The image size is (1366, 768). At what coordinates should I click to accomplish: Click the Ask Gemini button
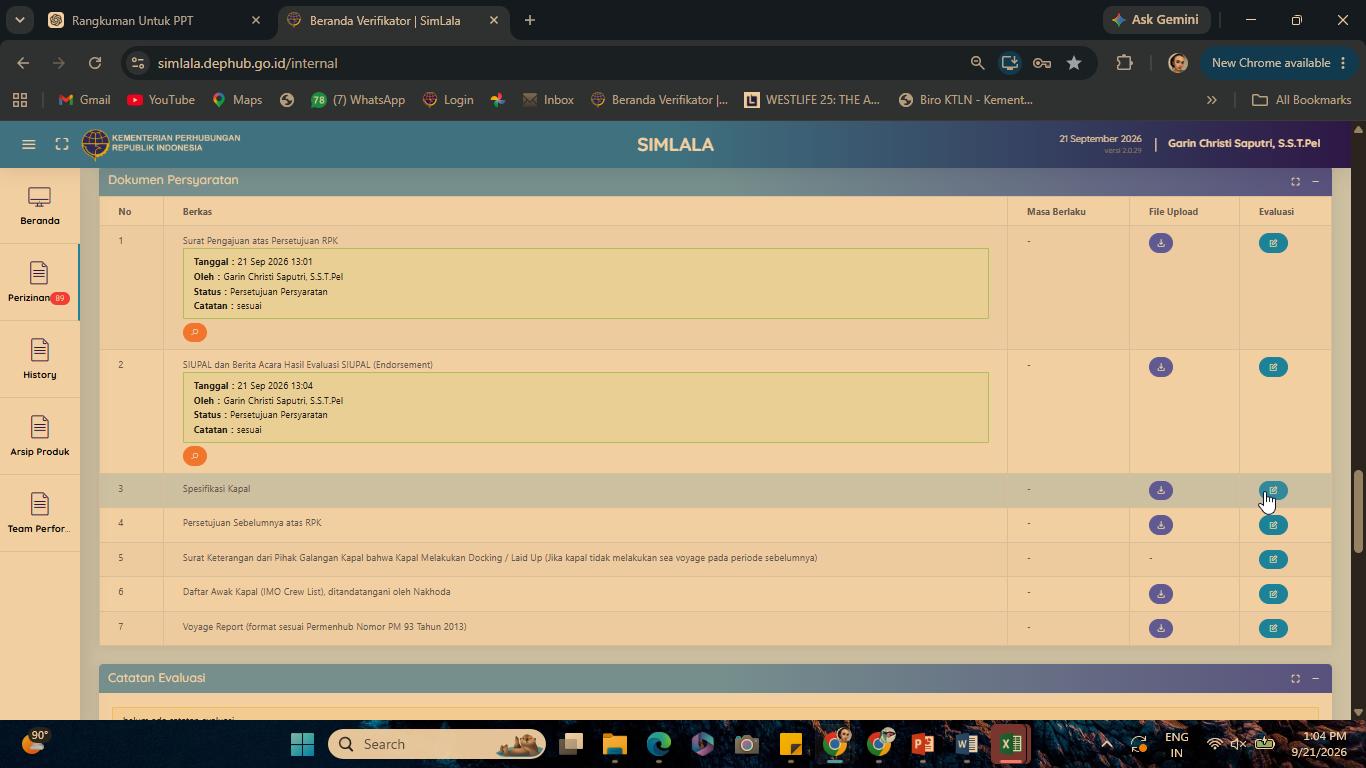(1155, 20)
